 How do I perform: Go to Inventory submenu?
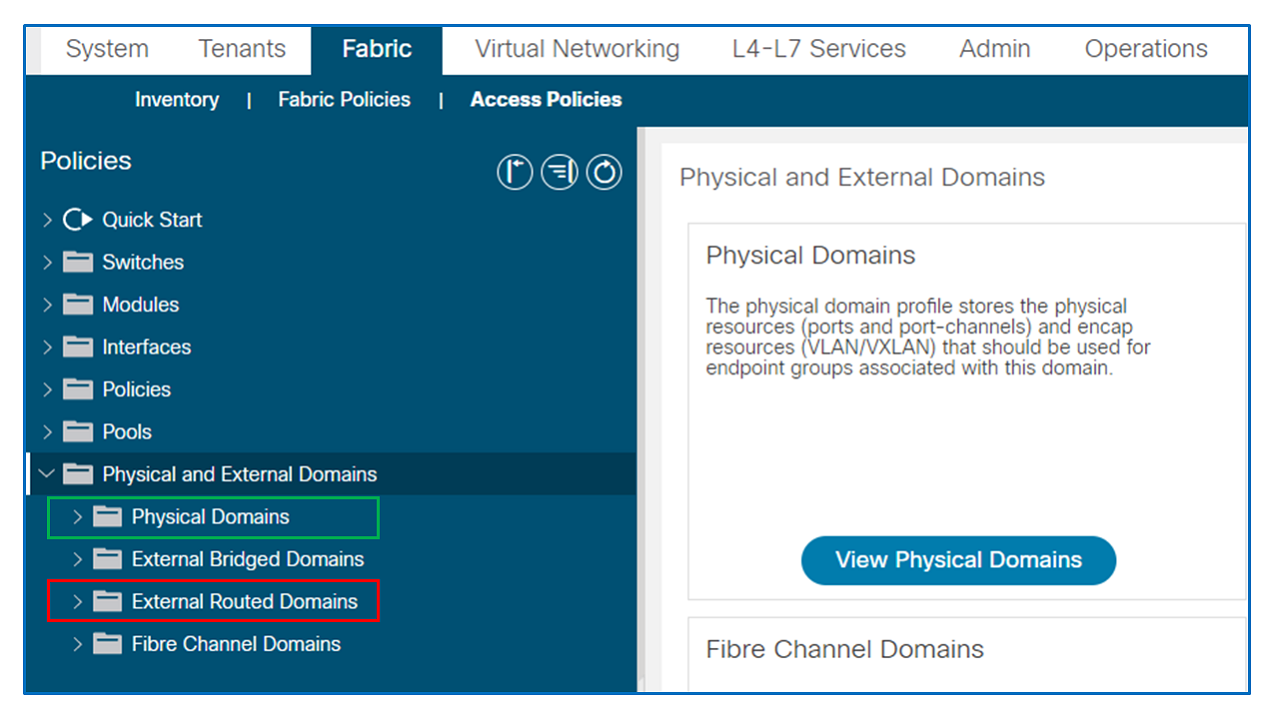tap(177, 100)
